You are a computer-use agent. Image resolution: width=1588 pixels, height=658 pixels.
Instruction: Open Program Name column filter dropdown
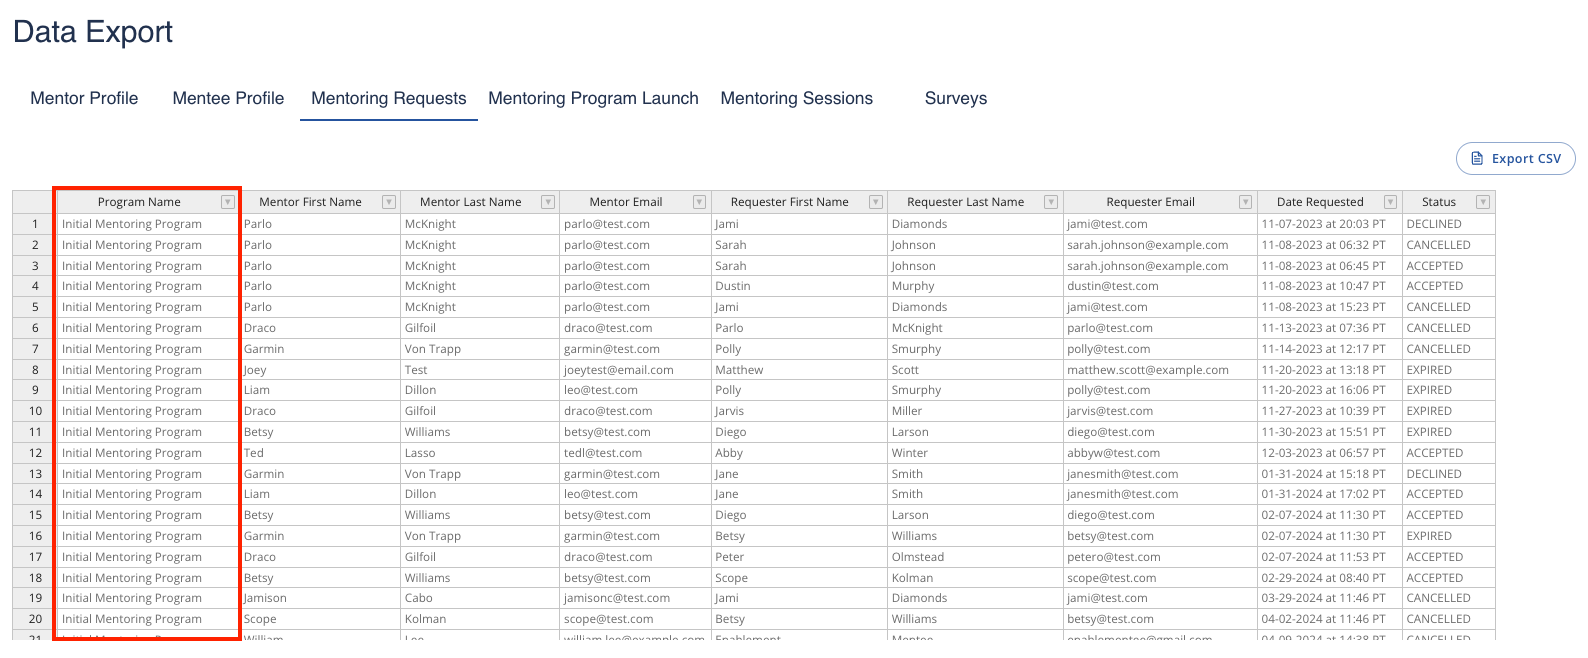click(228, 202)
